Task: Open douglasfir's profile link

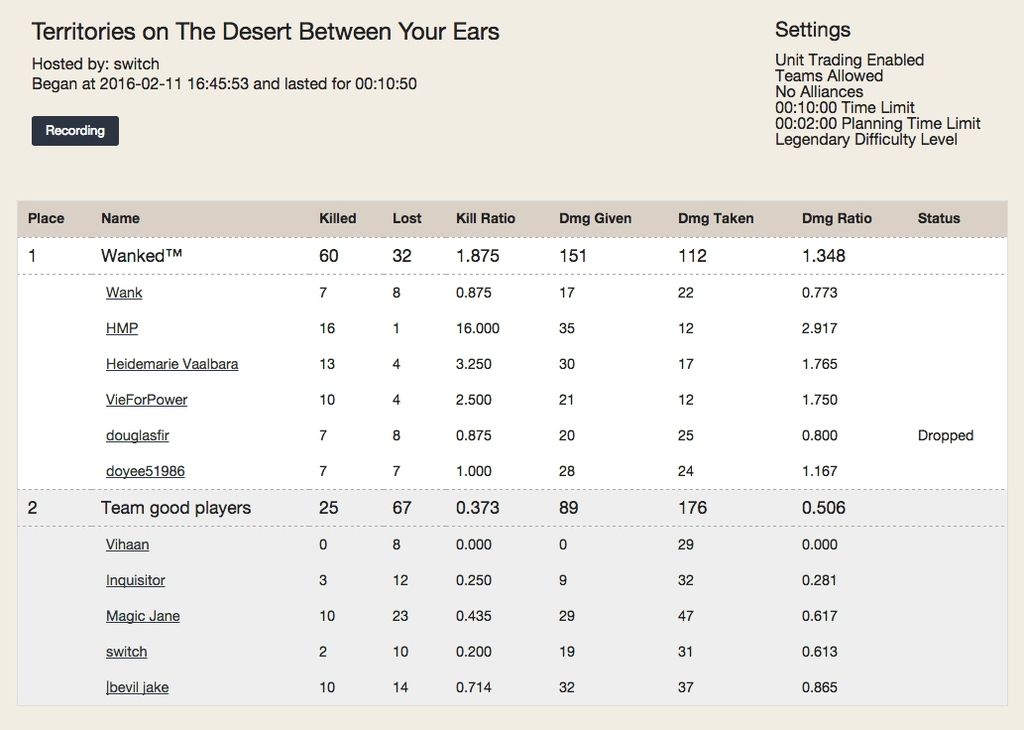Action: 137,436
